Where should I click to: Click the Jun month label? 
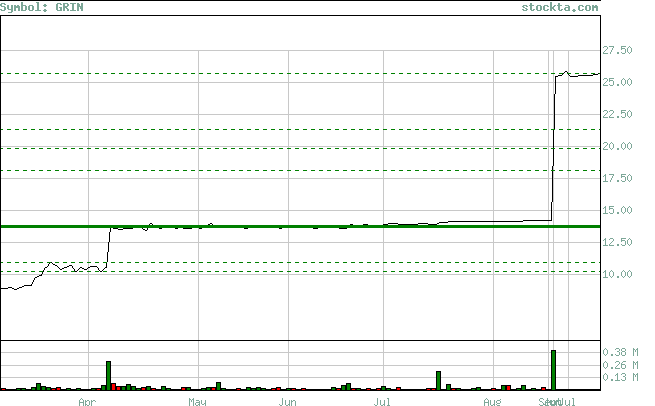[x=287, y=402]
